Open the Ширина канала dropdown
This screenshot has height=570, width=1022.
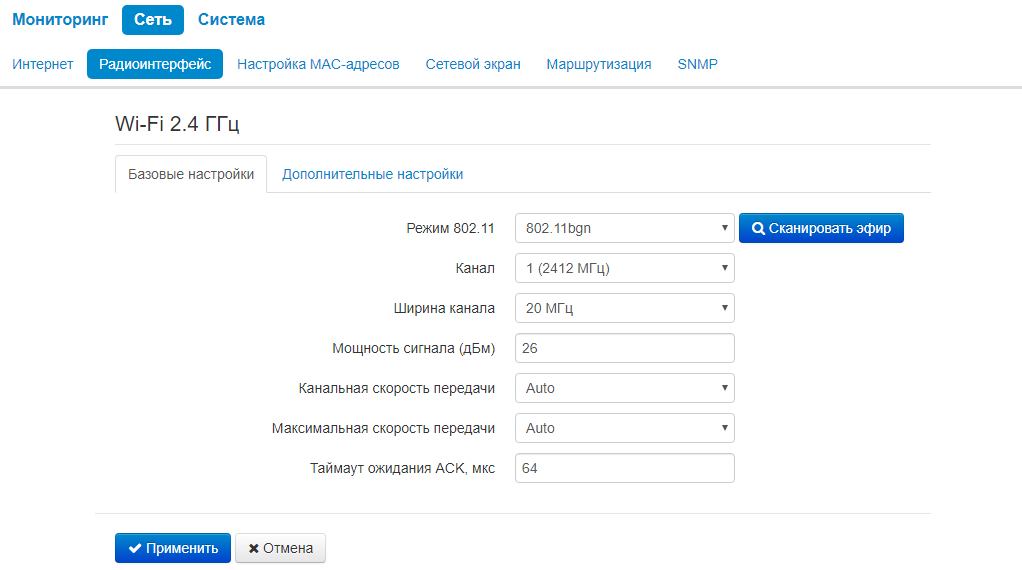(624, 308)
